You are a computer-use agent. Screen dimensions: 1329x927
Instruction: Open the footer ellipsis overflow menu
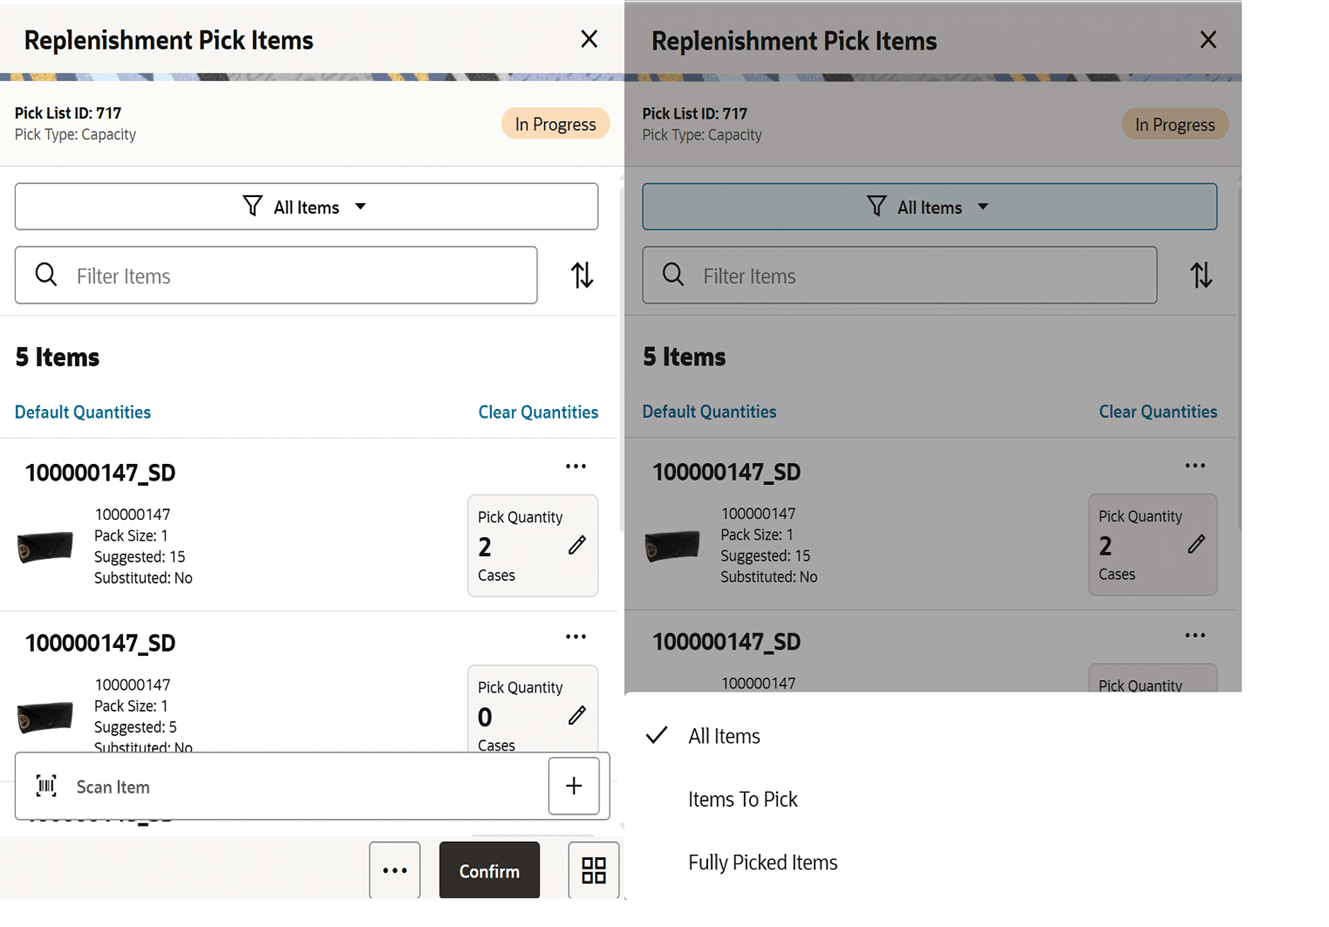[x=394, y=870]
